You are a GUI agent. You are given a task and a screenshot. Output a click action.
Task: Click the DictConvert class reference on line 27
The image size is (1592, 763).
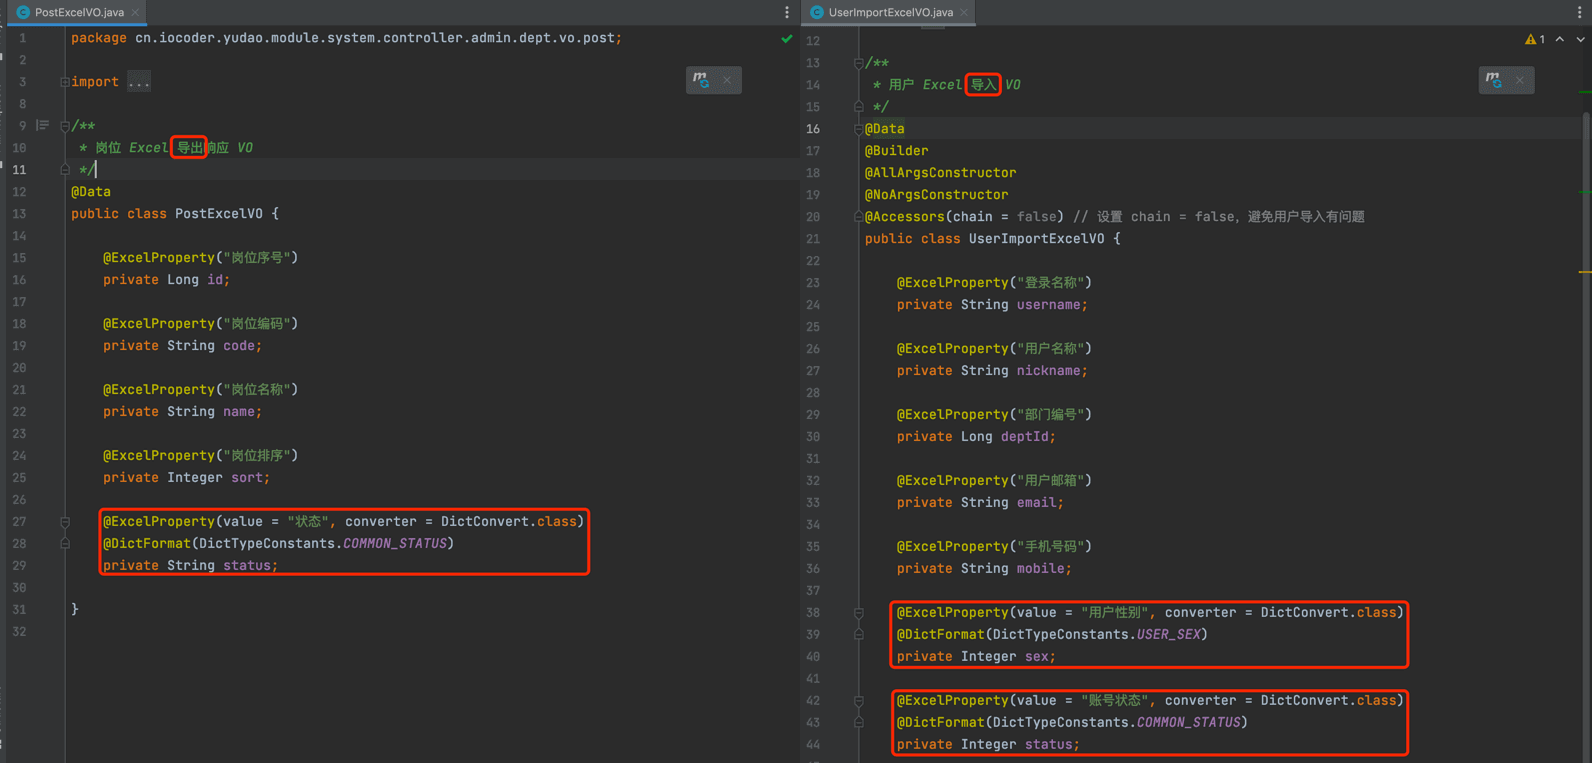485,522
